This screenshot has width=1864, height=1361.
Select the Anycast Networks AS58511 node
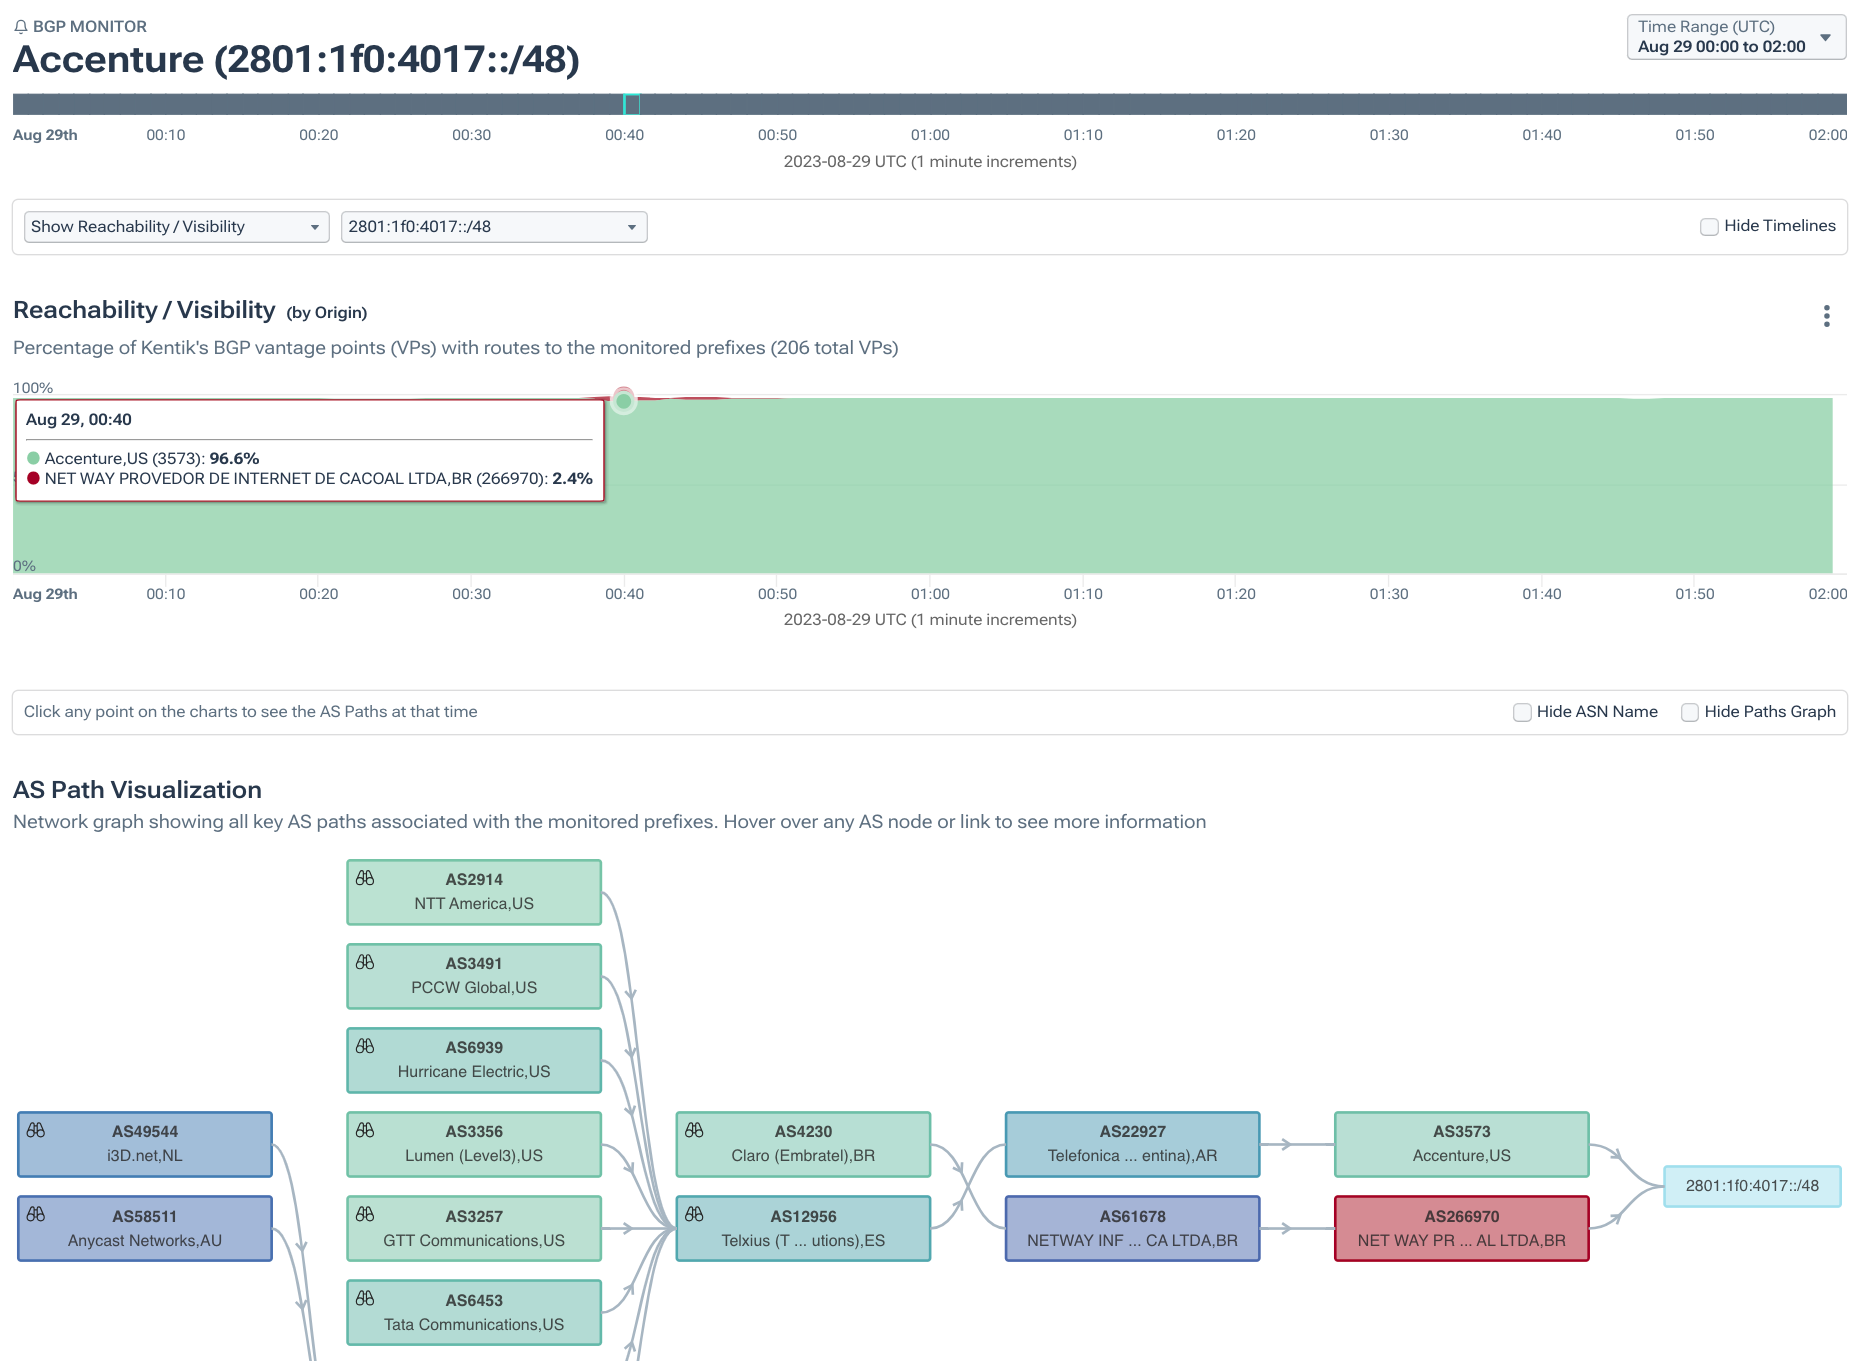pos(145,1228)
